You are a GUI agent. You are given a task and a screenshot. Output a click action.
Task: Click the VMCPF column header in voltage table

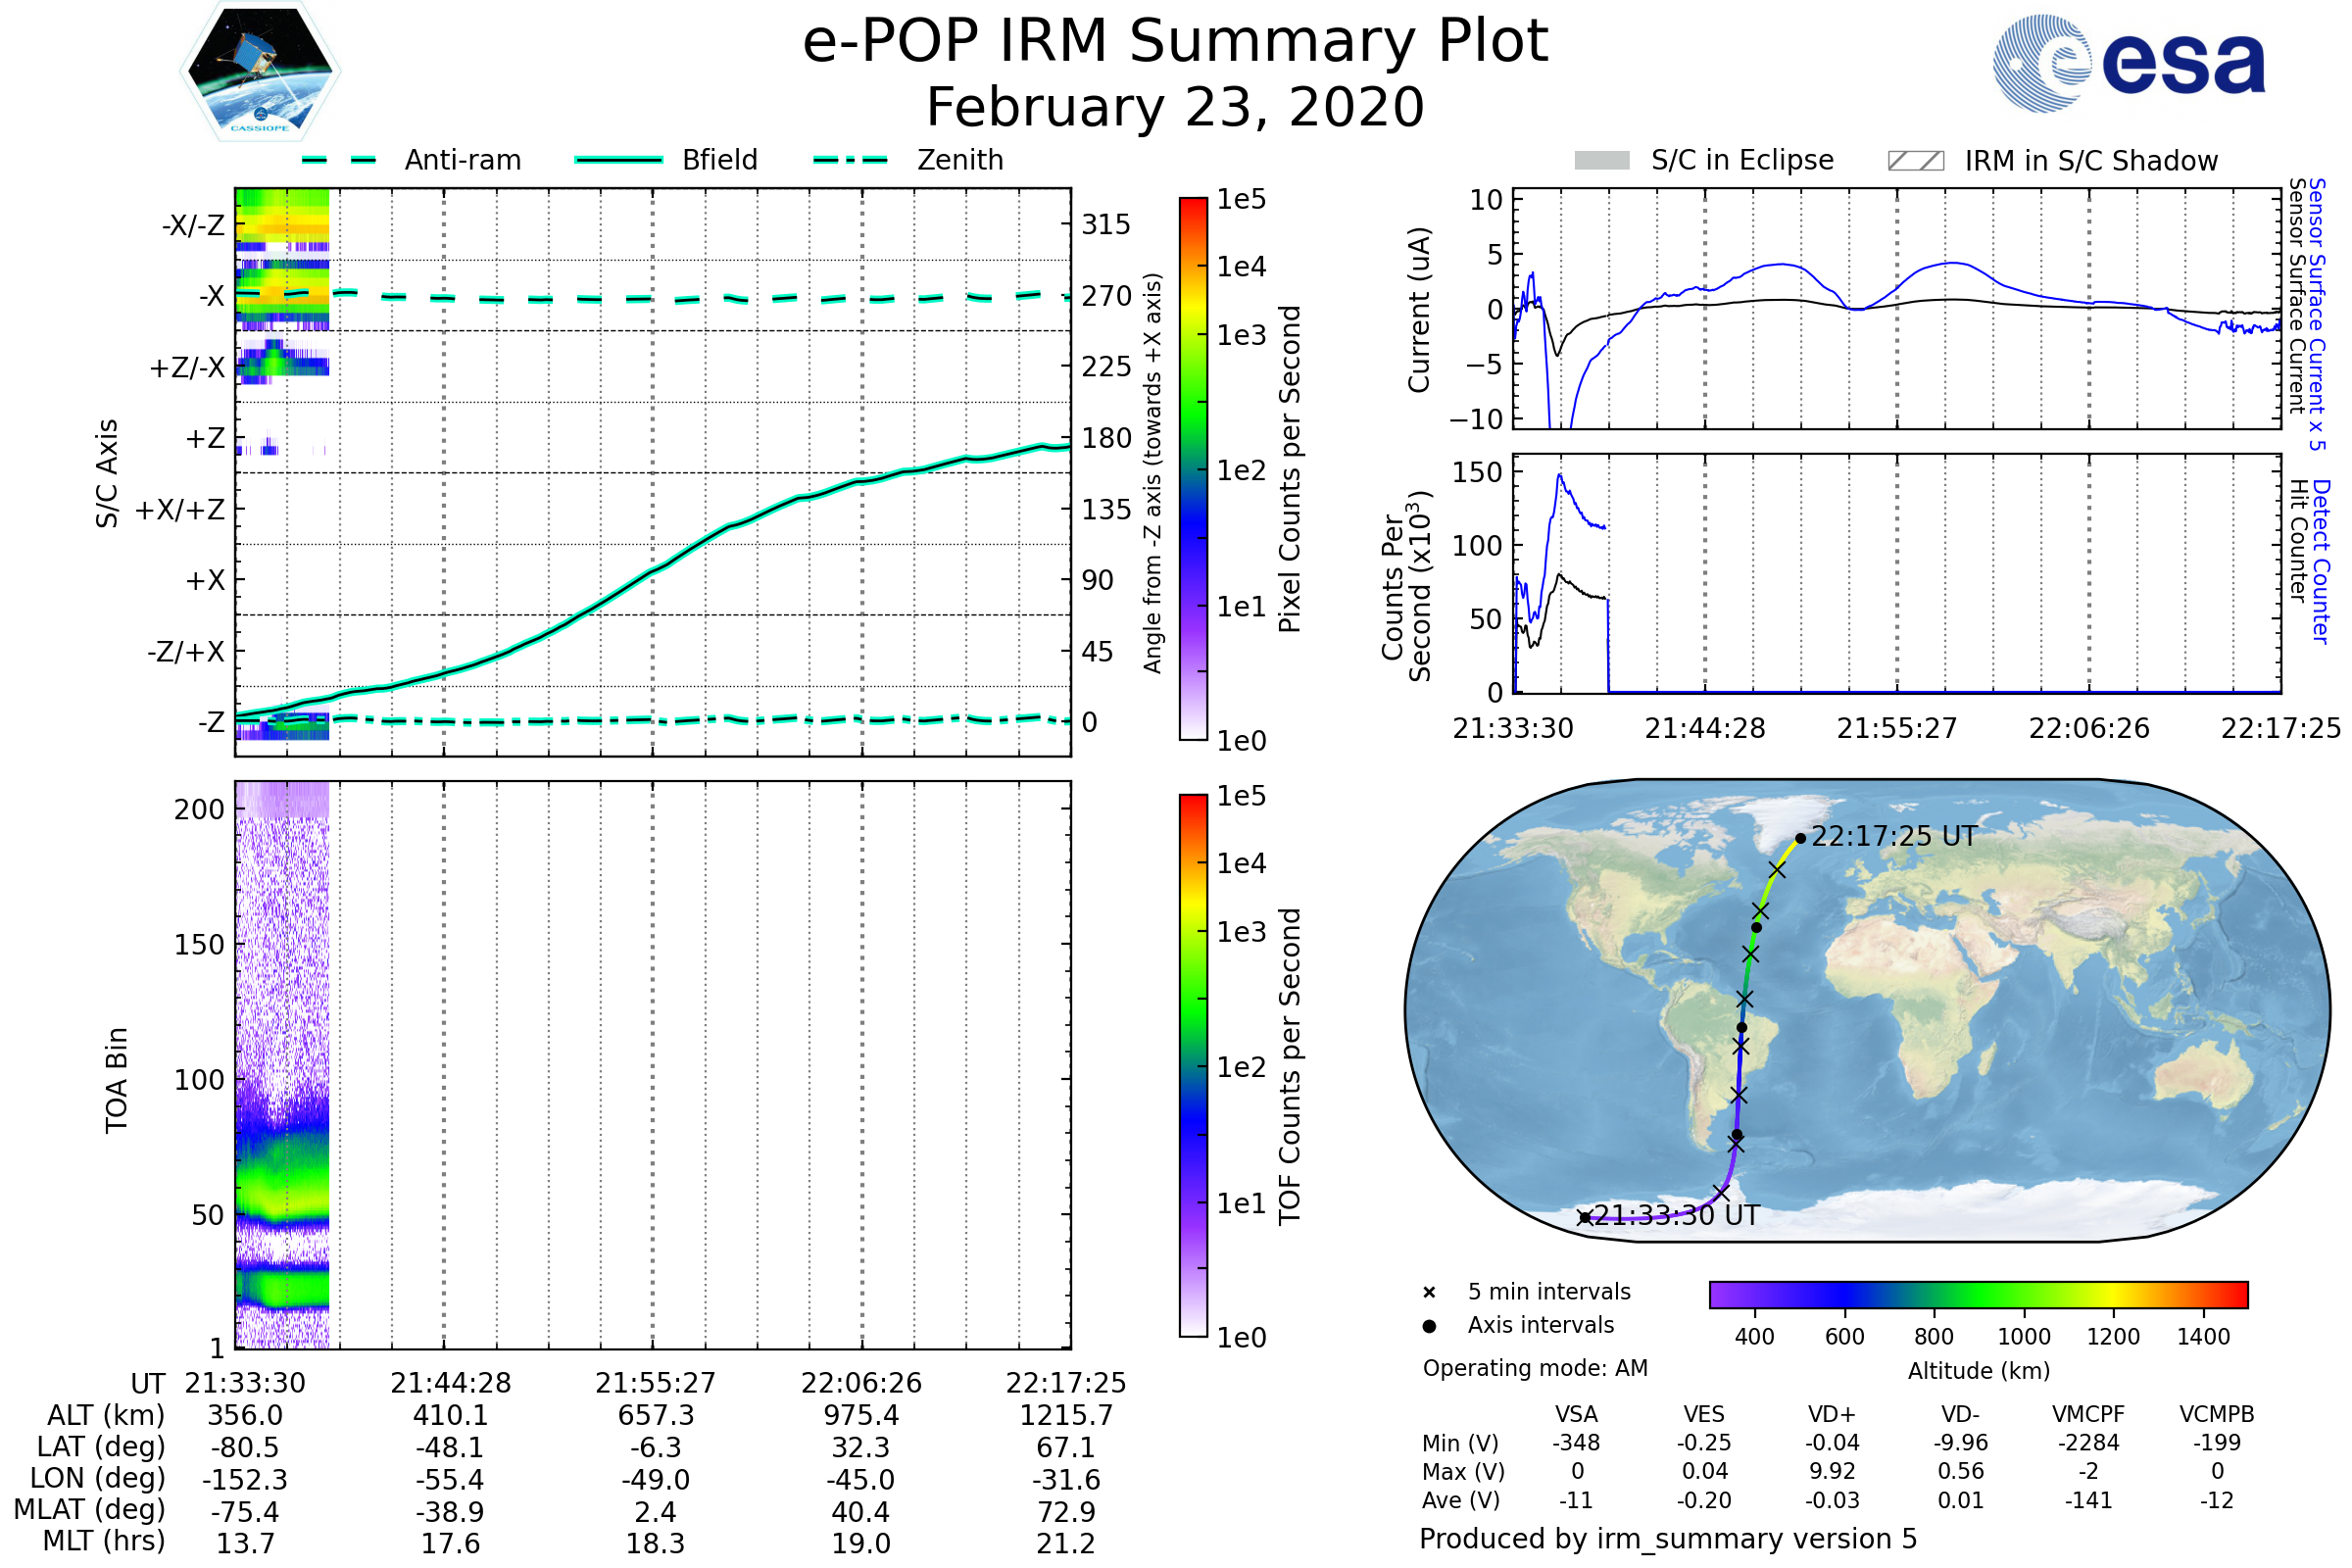point(2088,1414)
